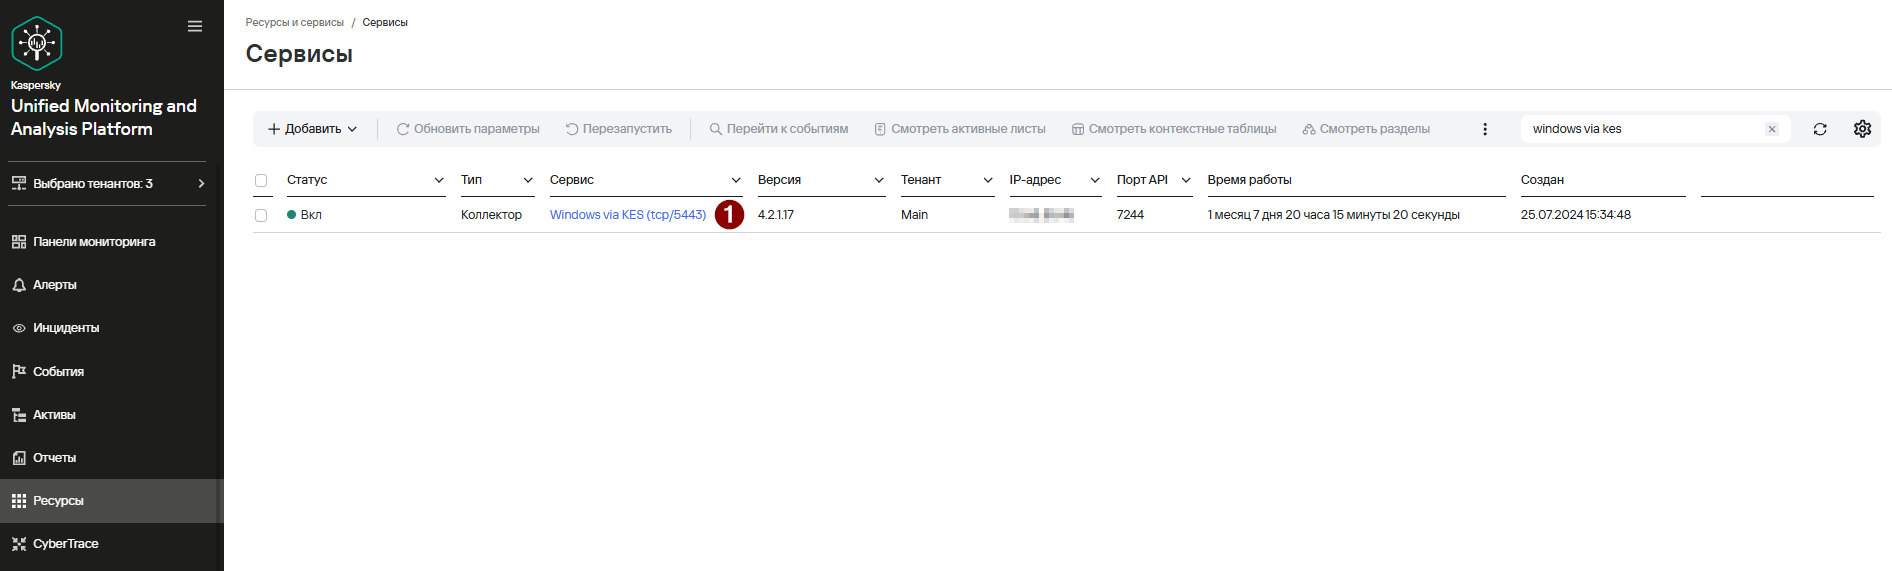
Task: Go to События section
Action: tap(58, 371)
